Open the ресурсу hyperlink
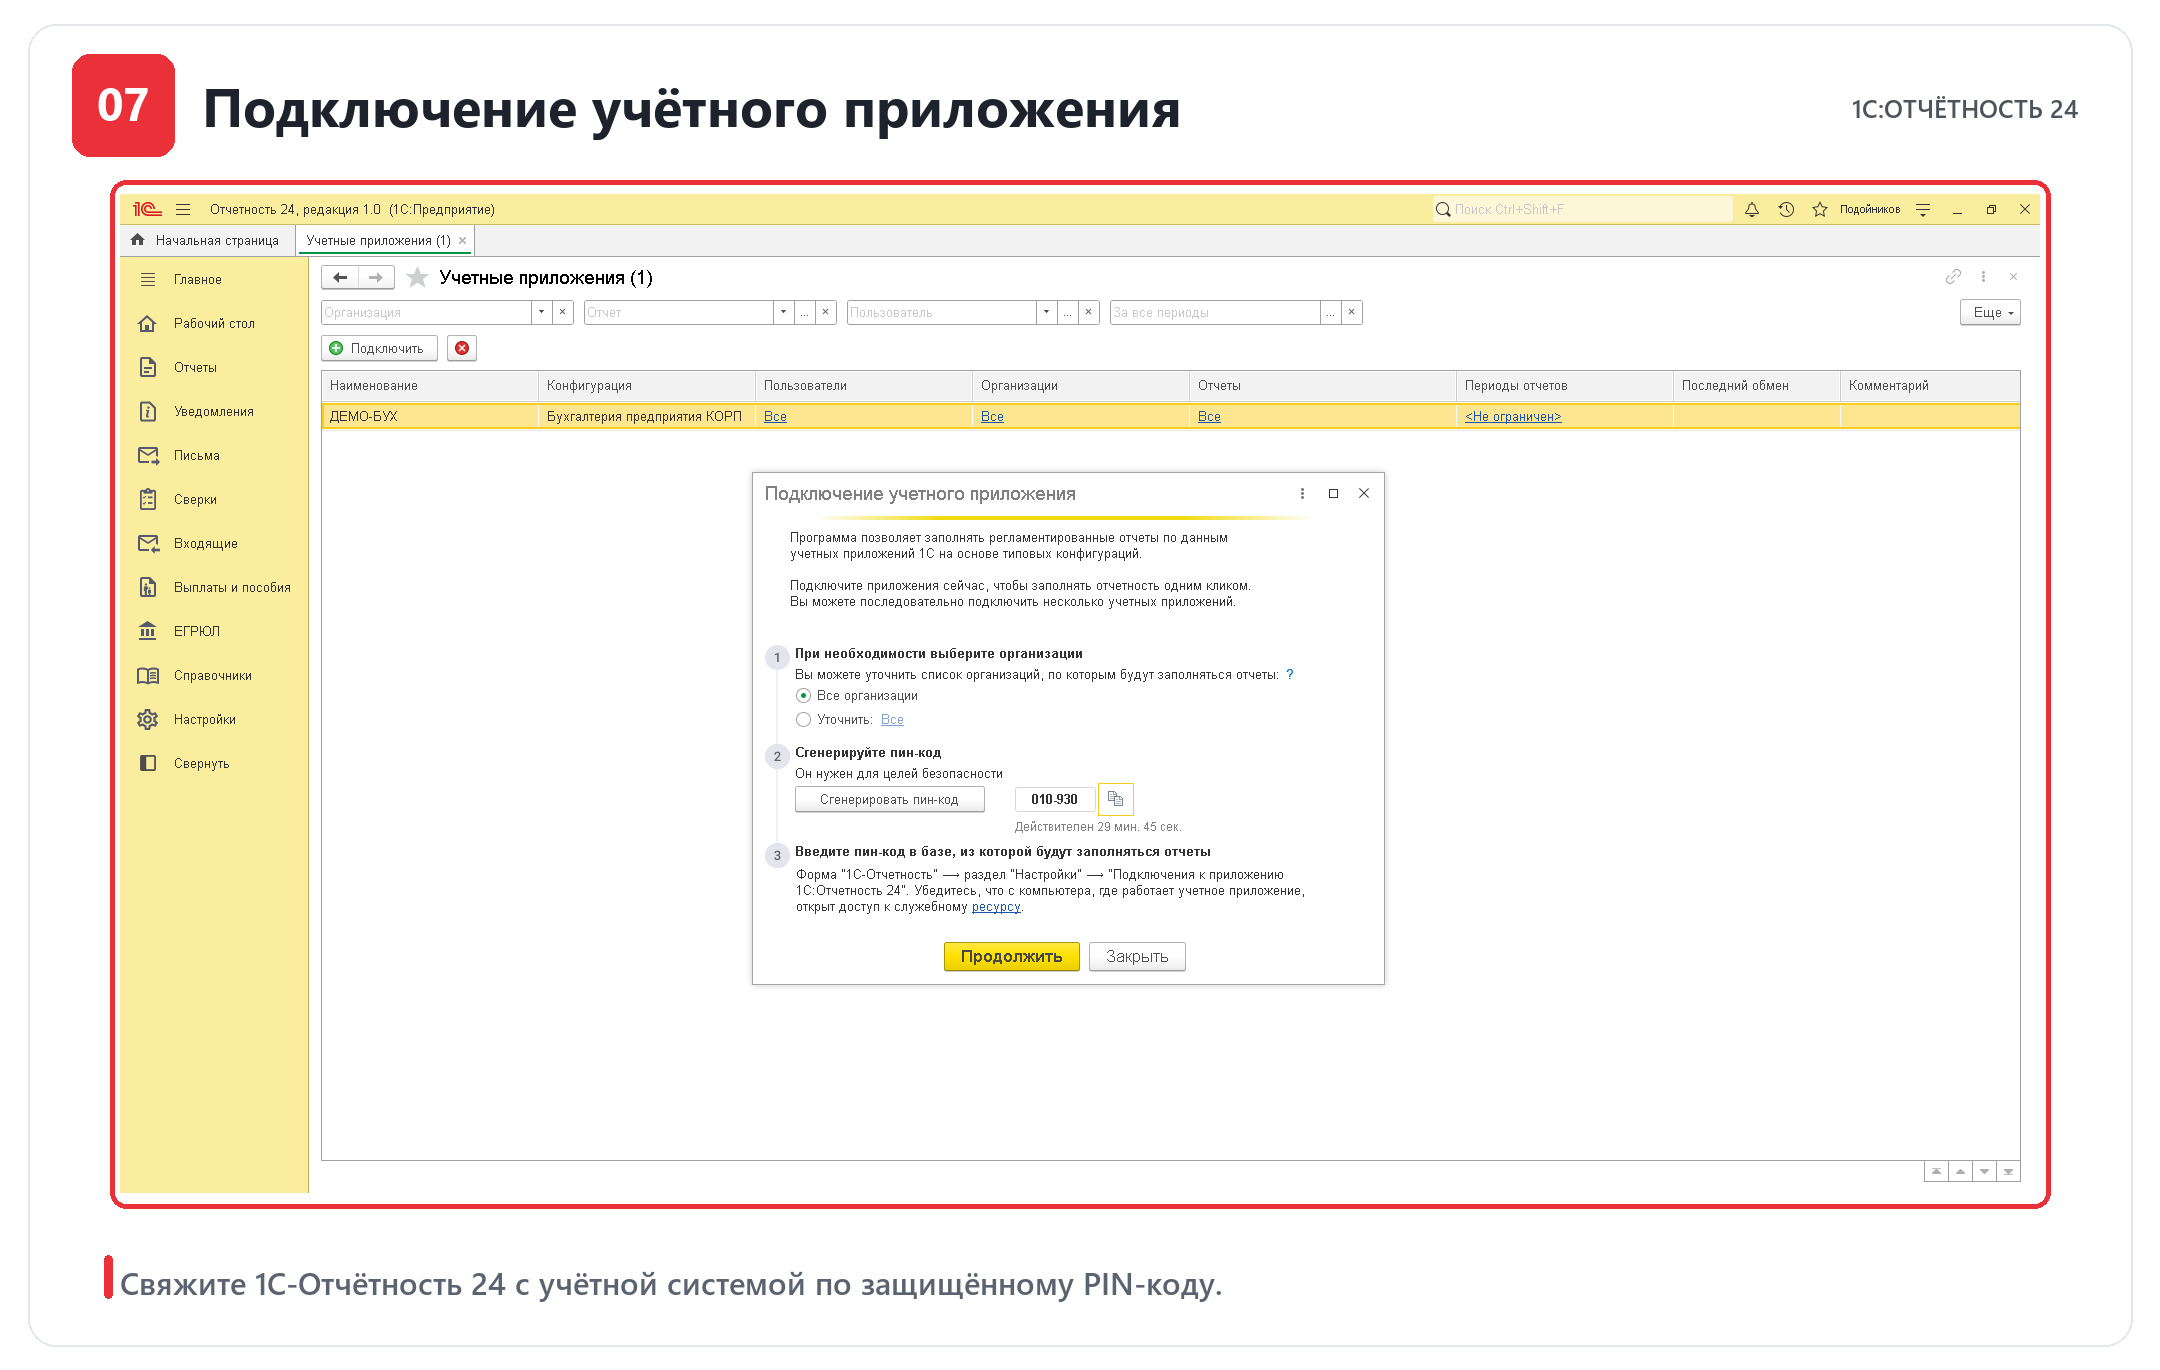 coord(996,907)
